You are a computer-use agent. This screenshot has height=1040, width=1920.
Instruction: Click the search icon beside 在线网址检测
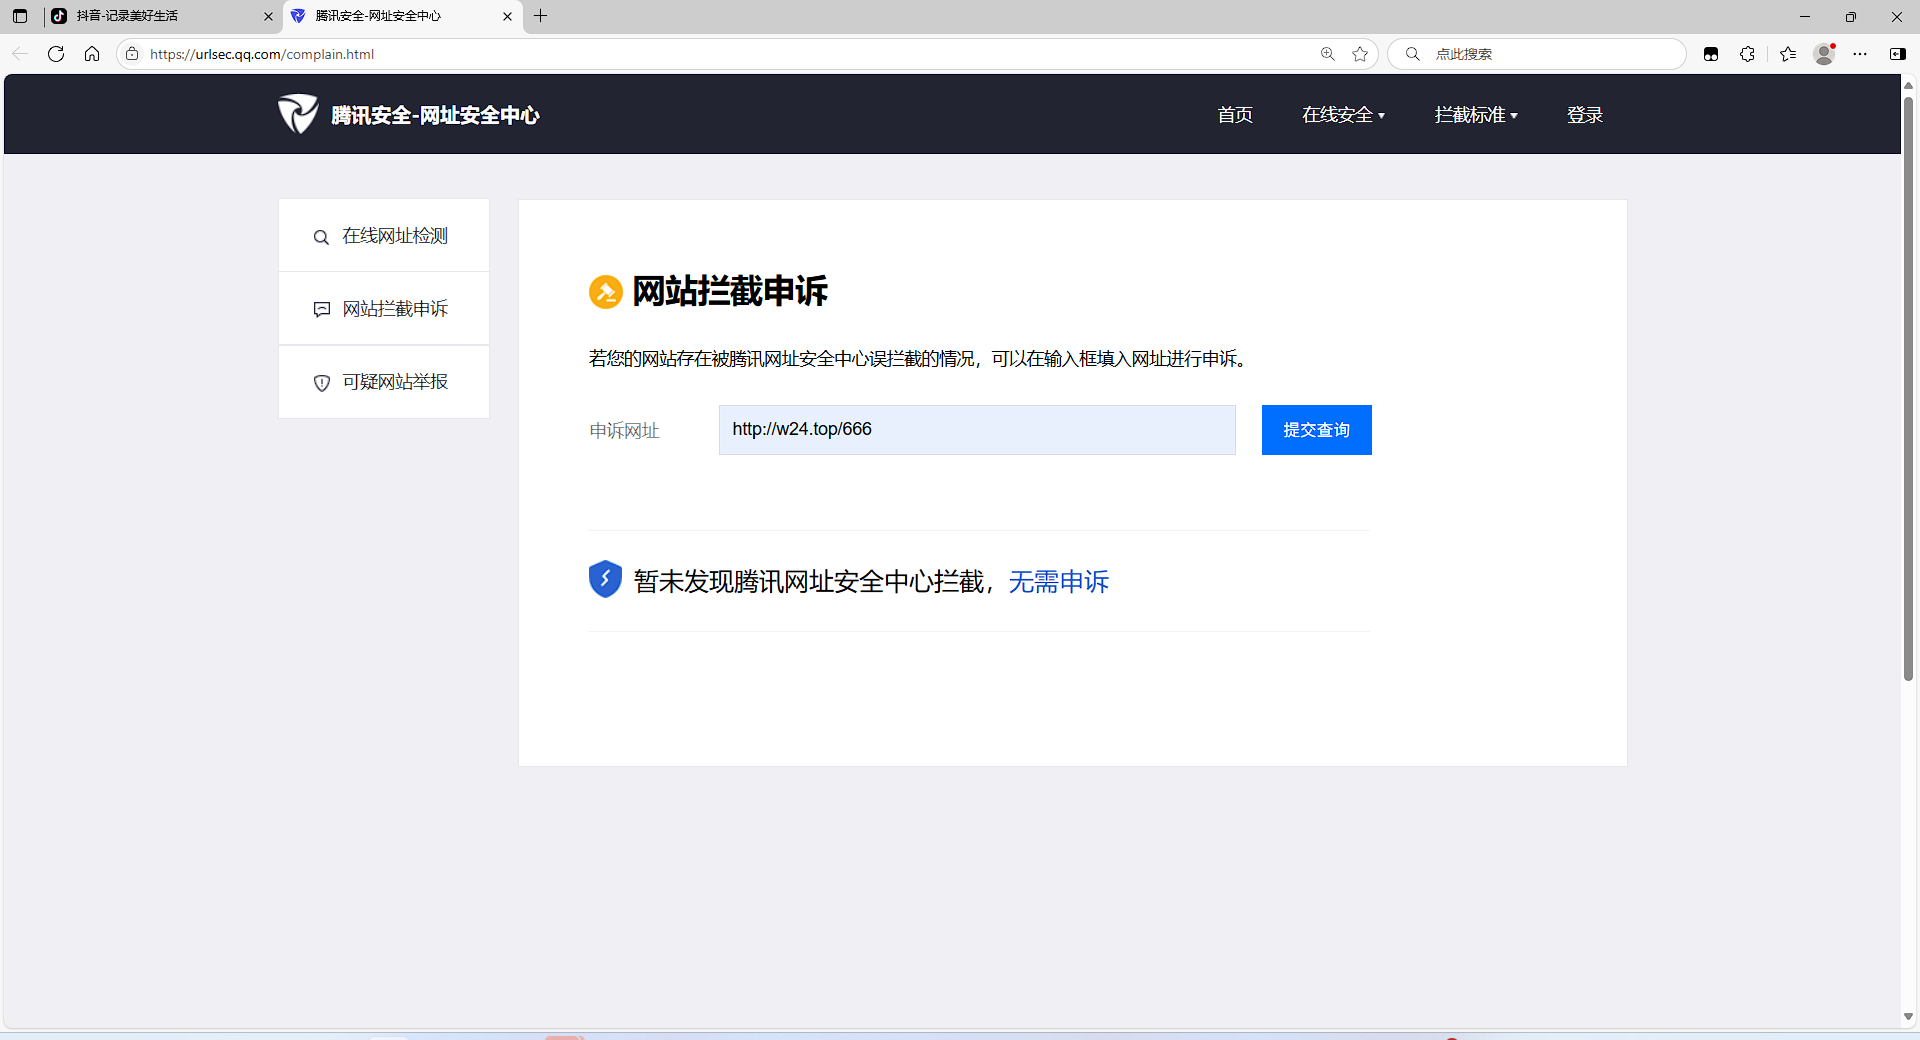321,237
